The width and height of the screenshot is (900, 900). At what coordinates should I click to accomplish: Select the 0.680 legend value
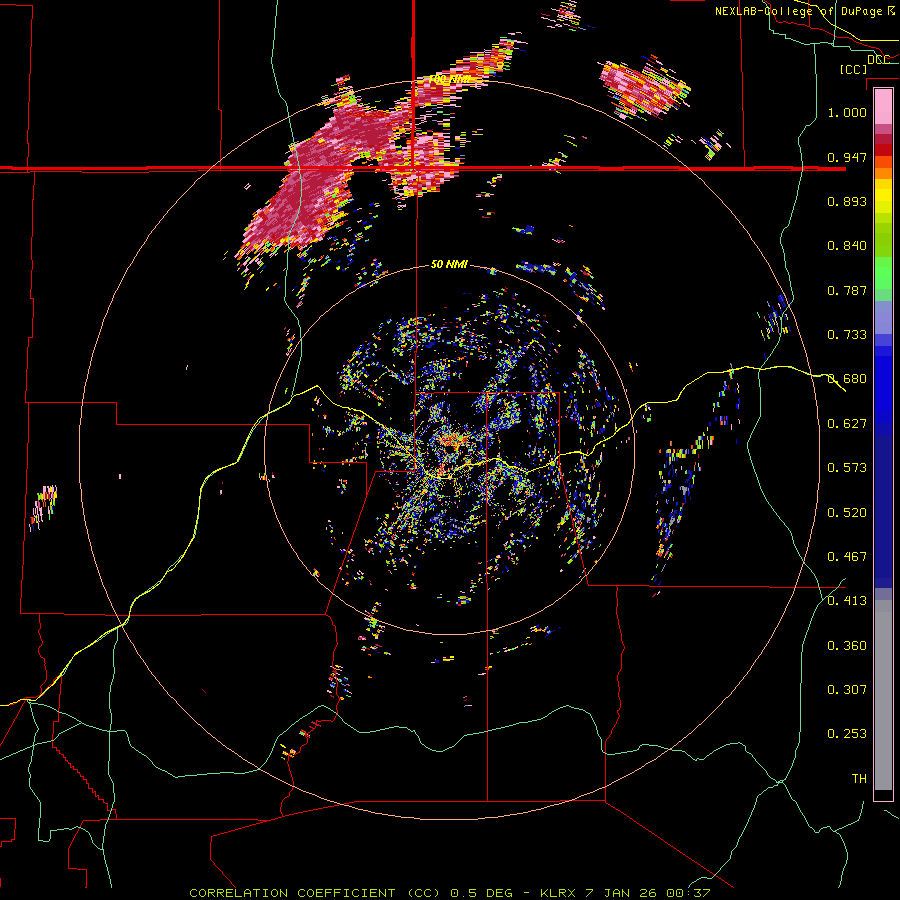[x=847, y=379]
